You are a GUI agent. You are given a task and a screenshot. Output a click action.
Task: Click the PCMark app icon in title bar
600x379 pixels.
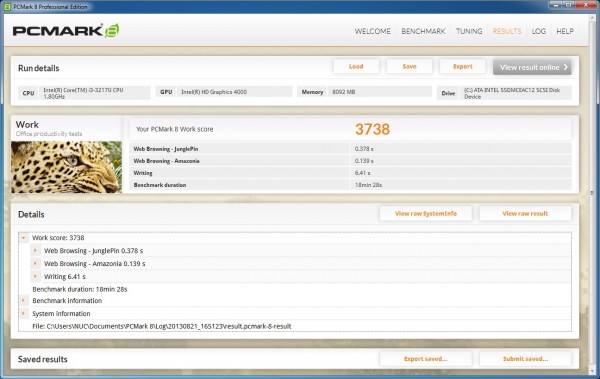7,7
